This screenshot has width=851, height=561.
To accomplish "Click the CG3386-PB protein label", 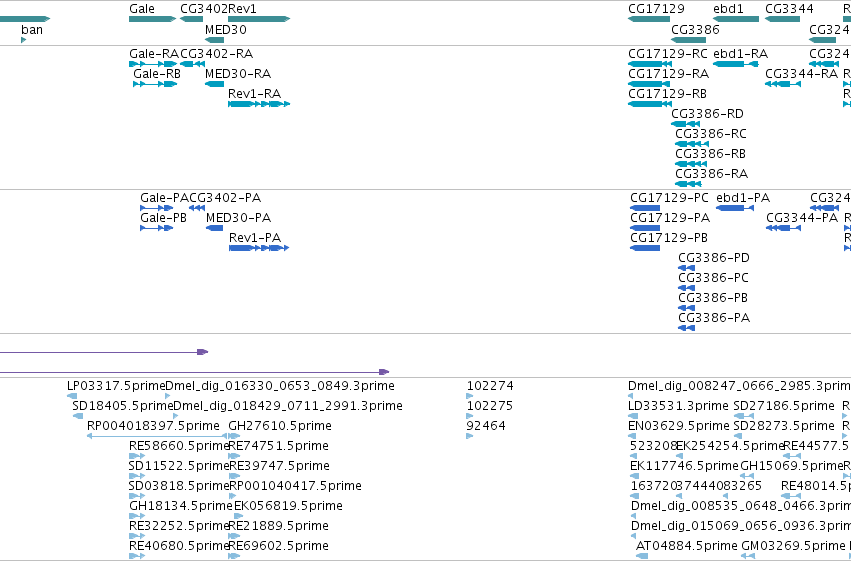I will coord(713,298).
